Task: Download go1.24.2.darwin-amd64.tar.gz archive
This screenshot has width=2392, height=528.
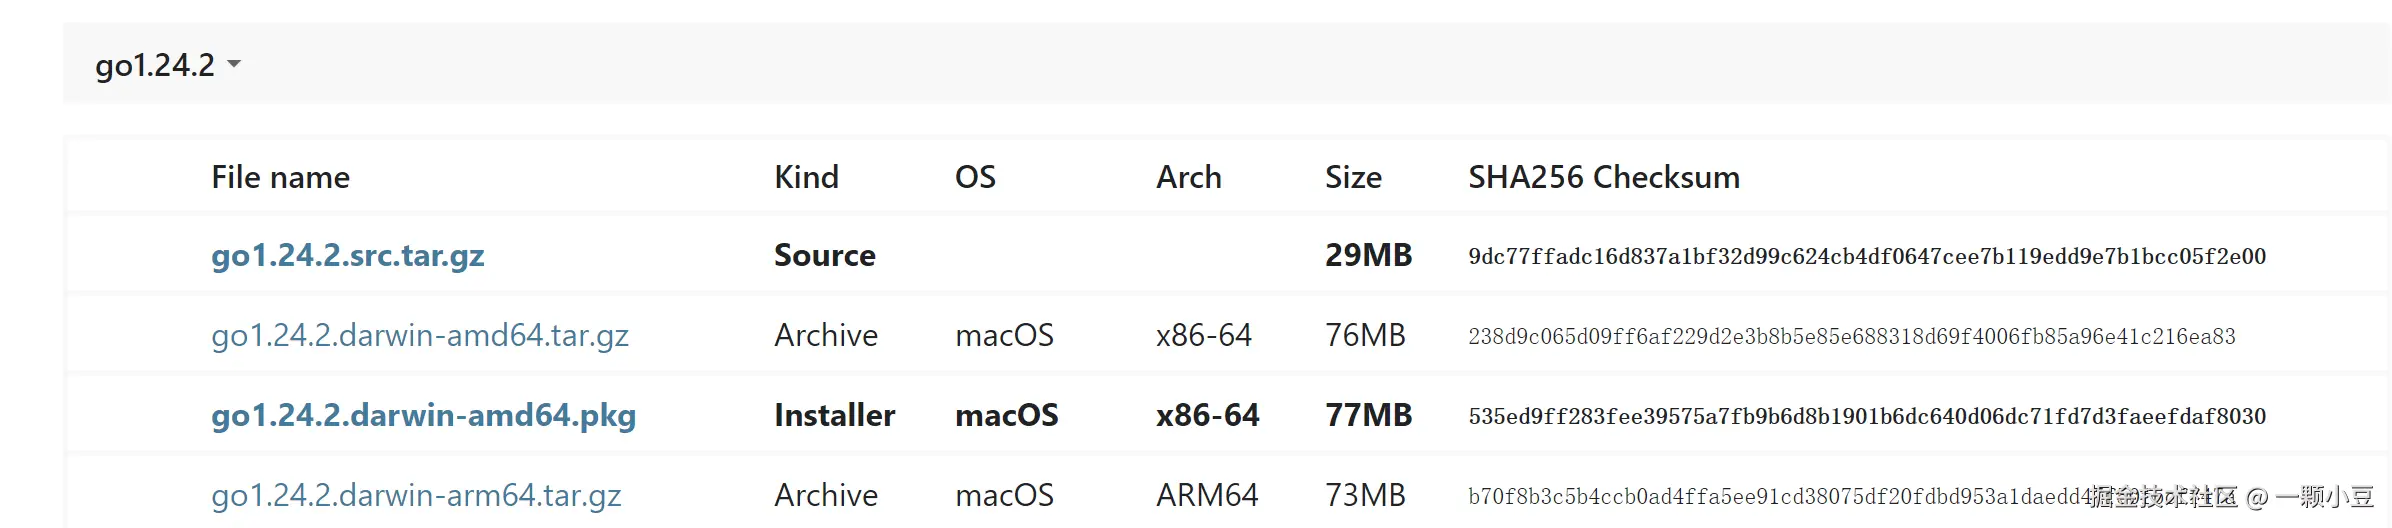Action: click(x=419, y=336)
